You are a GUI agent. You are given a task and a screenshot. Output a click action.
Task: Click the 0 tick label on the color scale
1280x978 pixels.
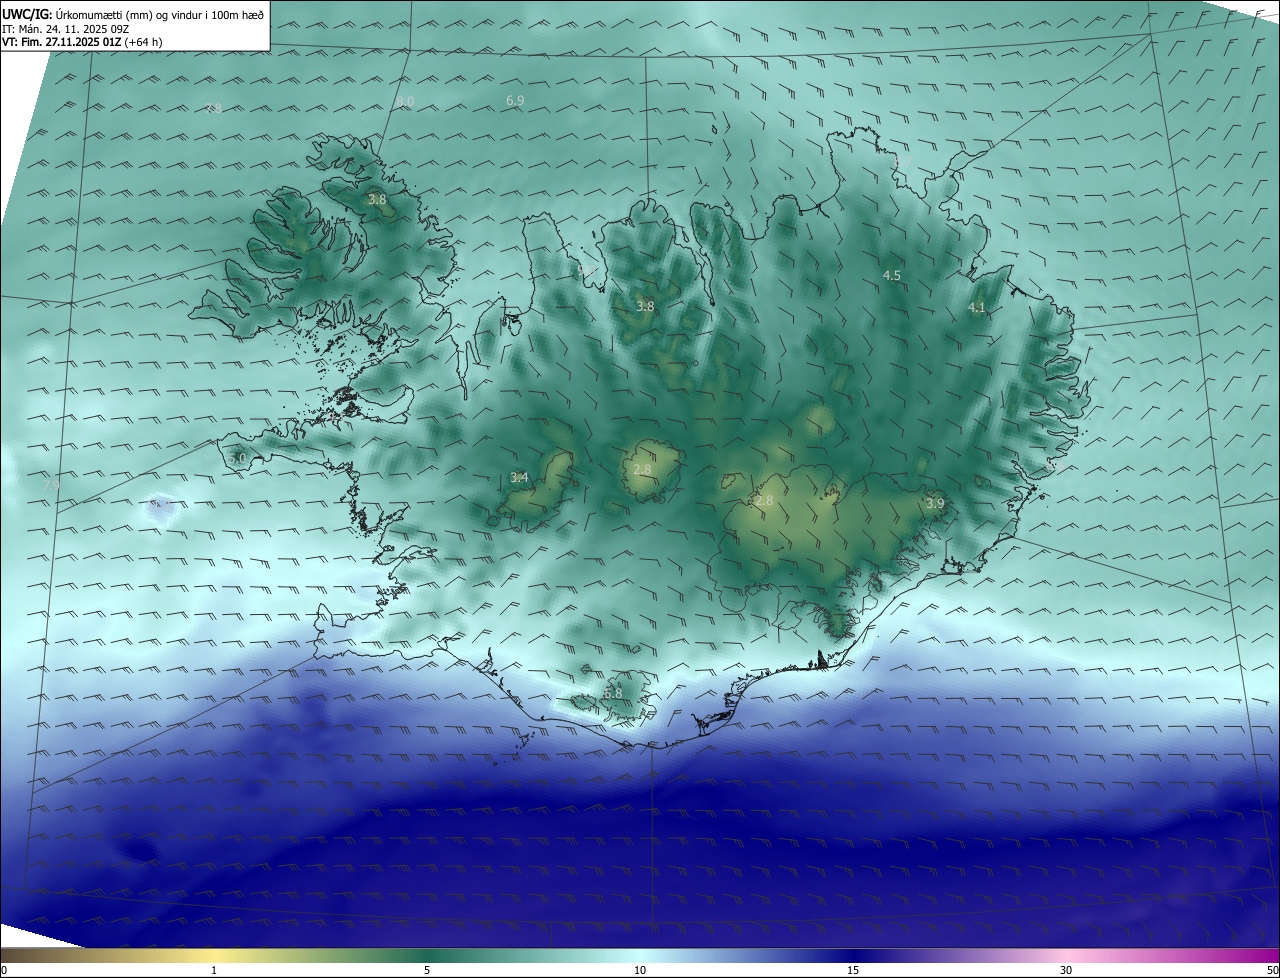4,970
